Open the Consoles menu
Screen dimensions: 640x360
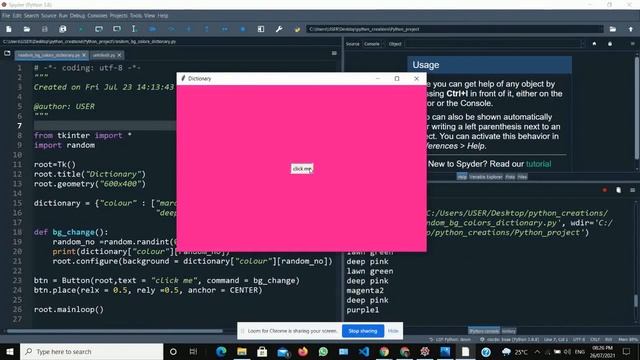pyautogui.click(x=97, y=16)
